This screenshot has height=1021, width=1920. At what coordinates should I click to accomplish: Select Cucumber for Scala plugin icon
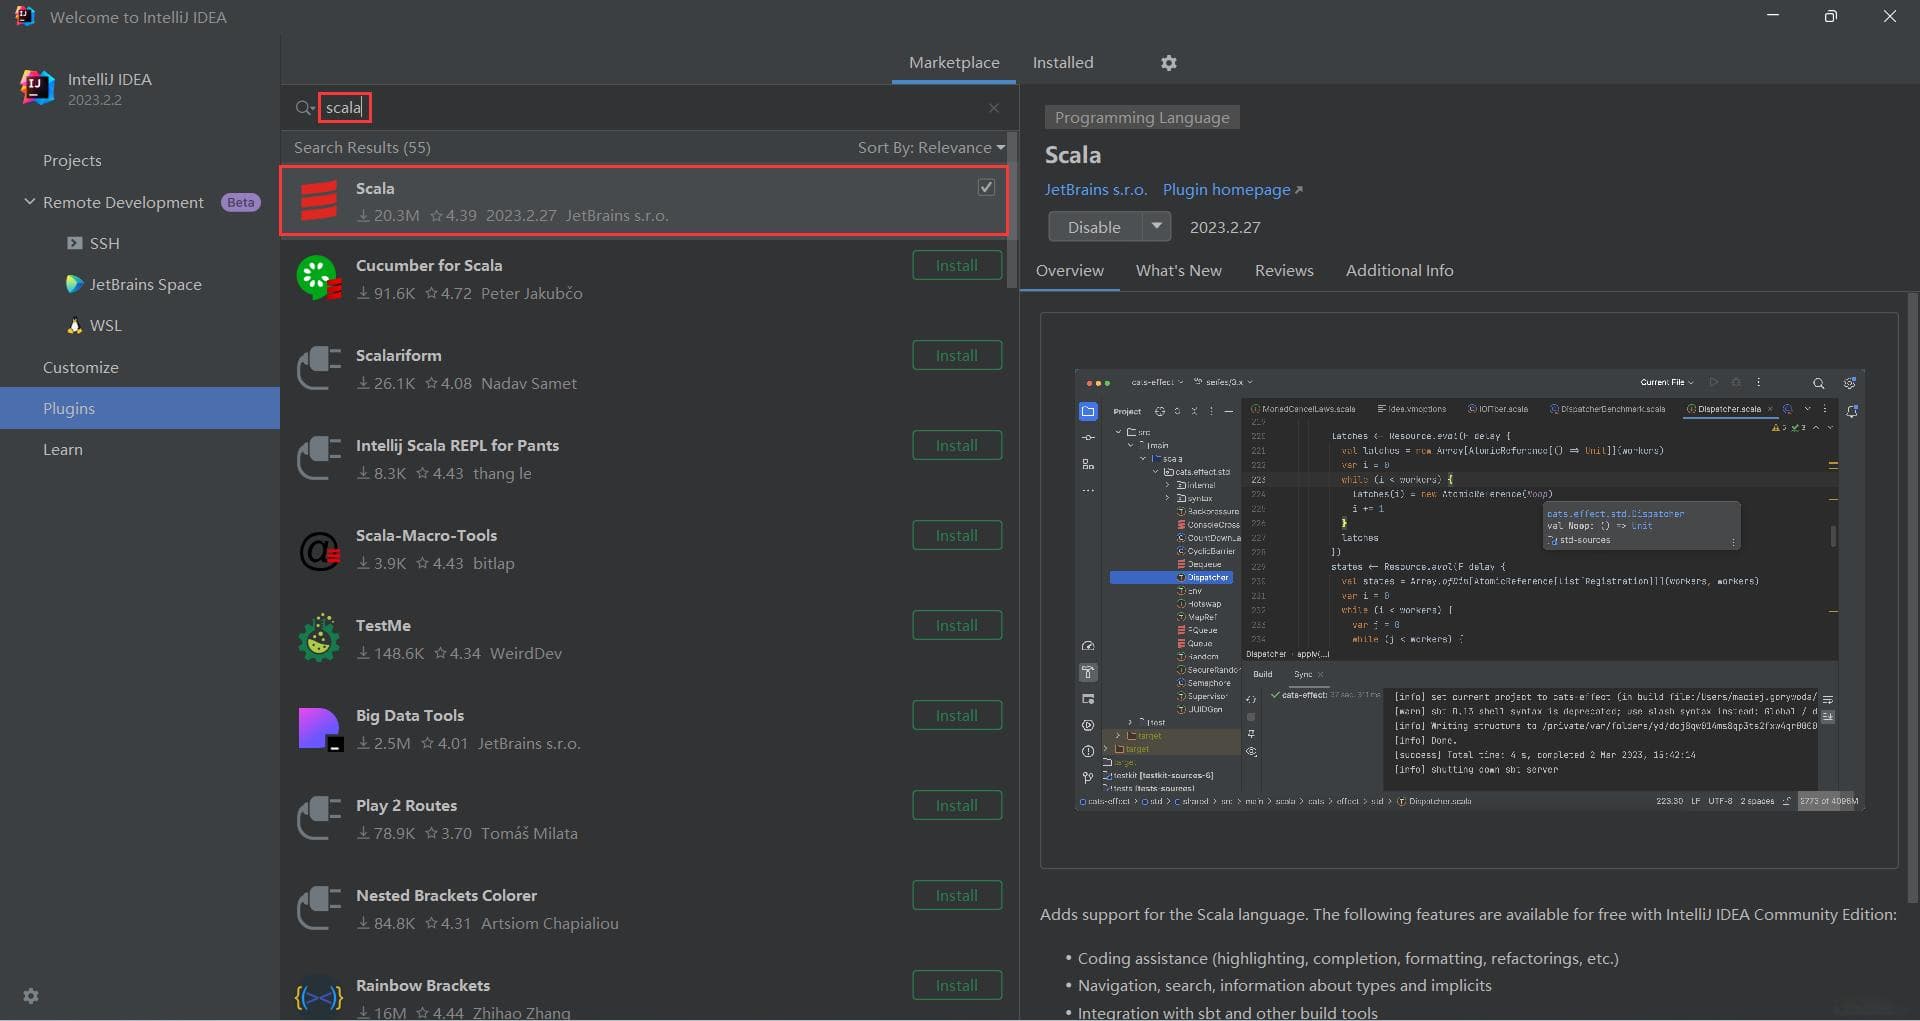319,278
